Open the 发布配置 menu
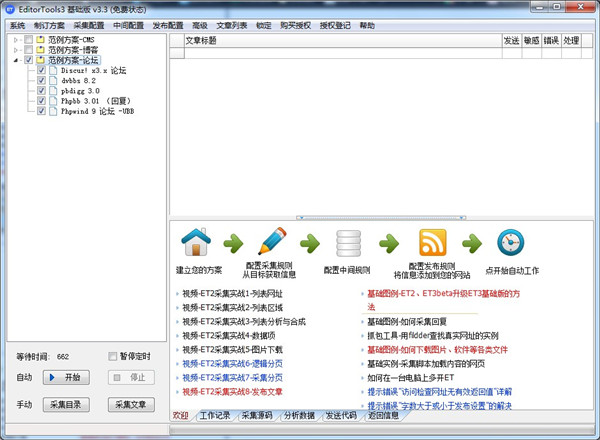The width and height of the screenshot is (600, 440). pyautogui.click(x=168, y=26)
